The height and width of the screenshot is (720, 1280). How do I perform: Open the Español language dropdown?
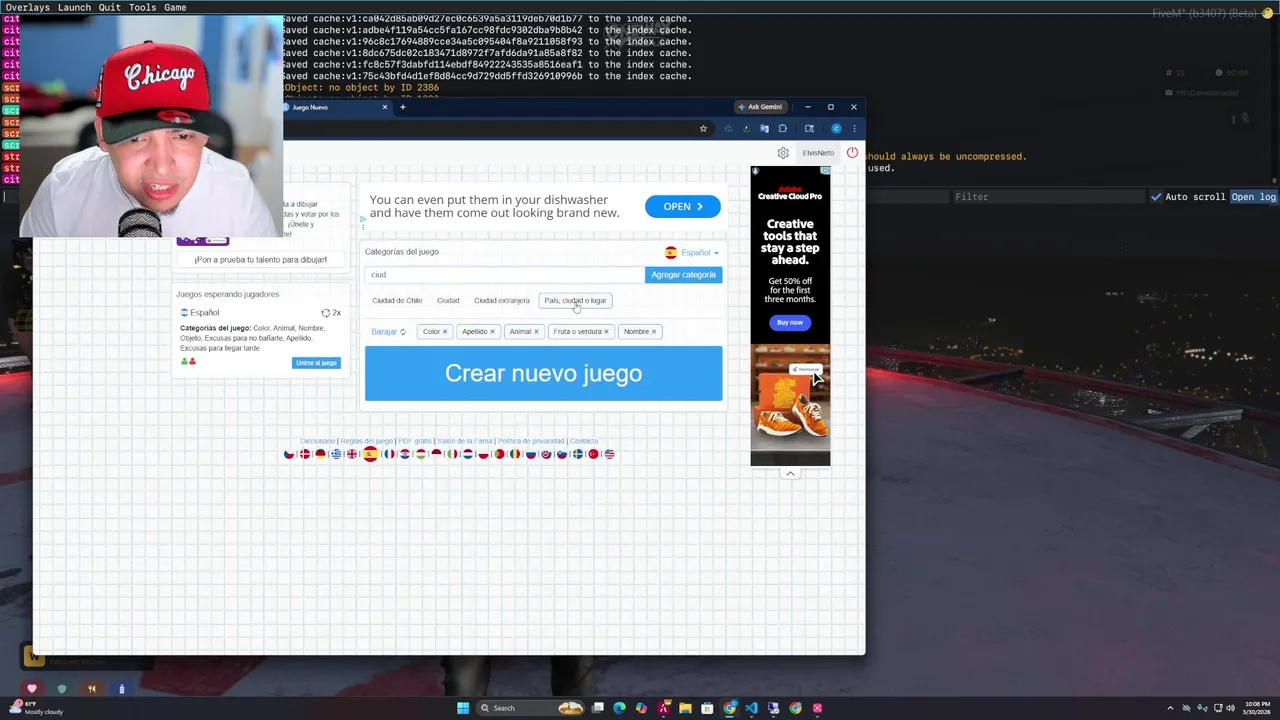[692, 252]
